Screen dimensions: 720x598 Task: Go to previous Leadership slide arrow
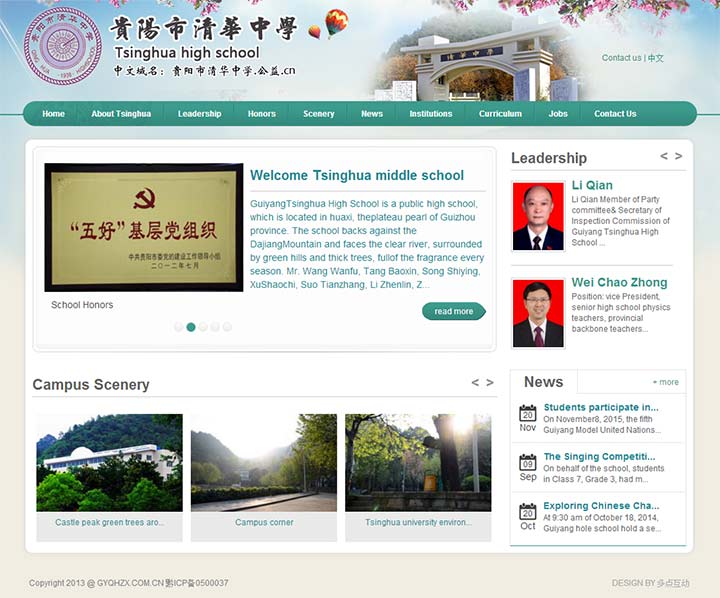664,157
